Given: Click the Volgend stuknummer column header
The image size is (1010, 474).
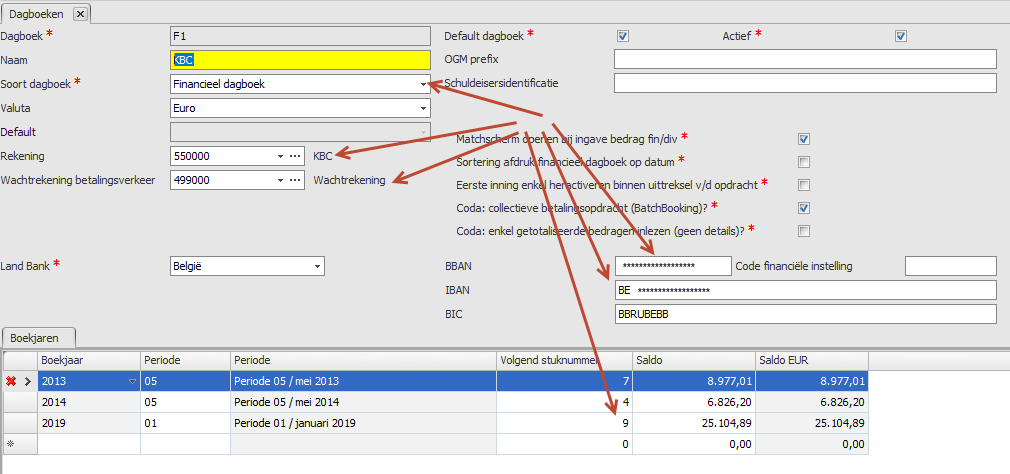Looking at the screenshot, I should (563, 359).
